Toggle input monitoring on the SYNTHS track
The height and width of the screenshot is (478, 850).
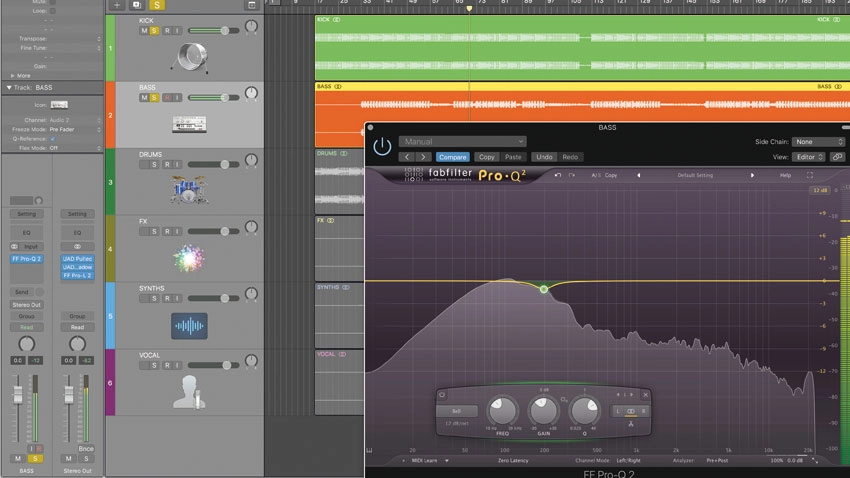(177, 298)
